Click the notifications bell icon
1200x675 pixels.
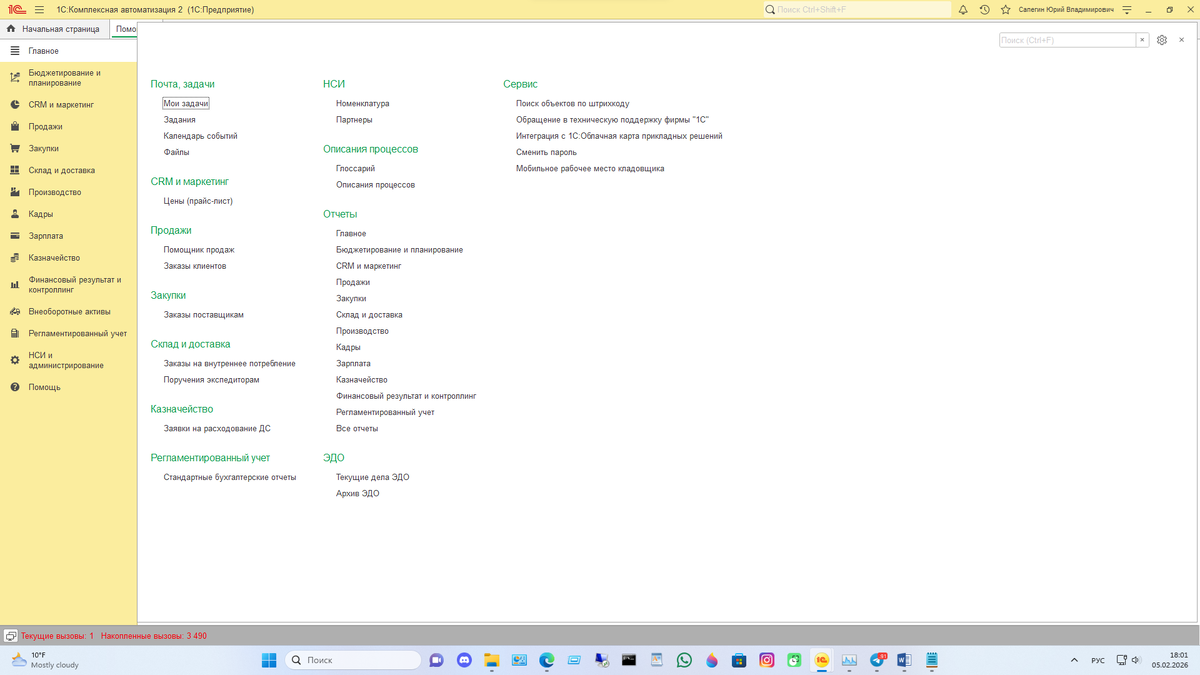[x=963, y=9]
